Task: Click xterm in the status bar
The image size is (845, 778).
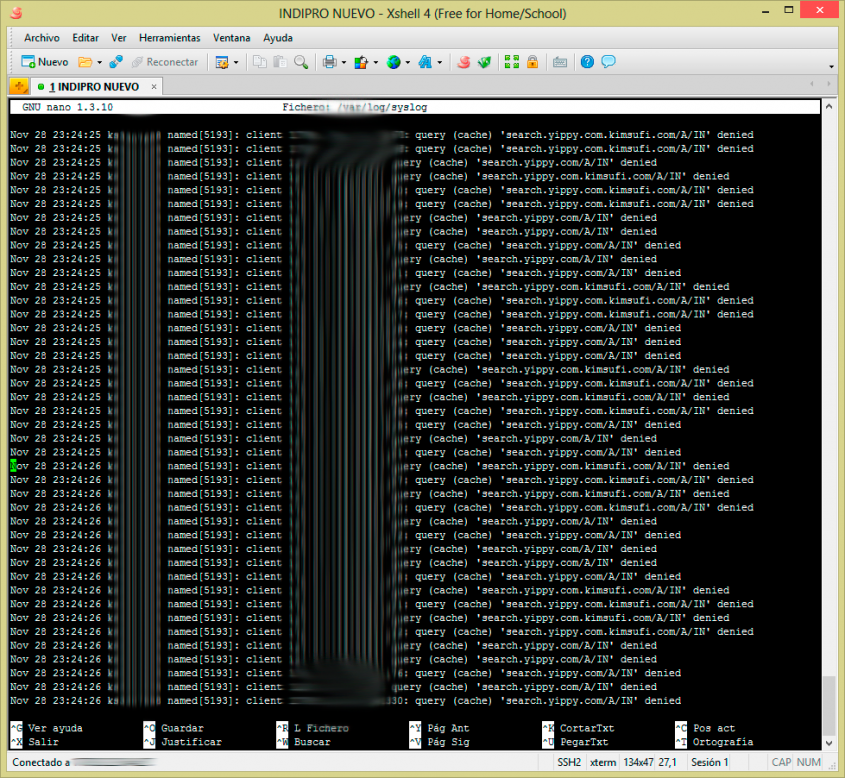Action: (602, 762)
